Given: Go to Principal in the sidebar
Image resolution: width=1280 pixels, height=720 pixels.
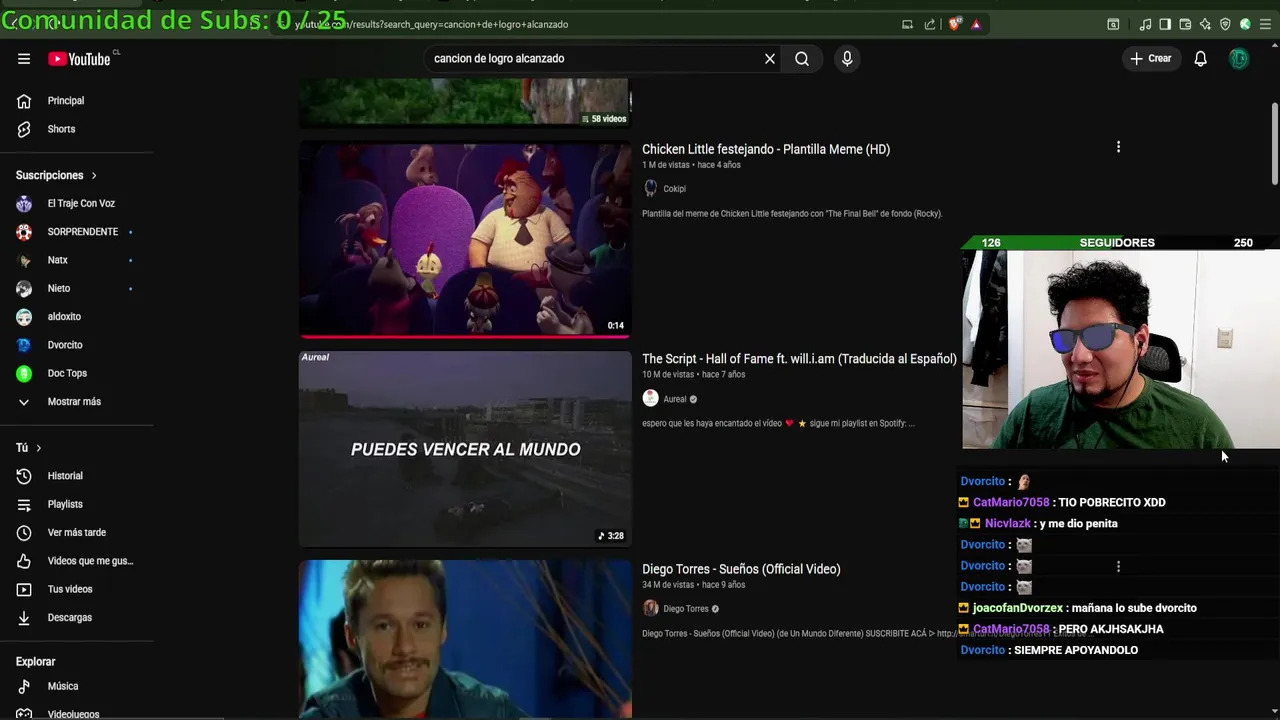Looking at the screenshot, I should pyautogui.click(x=66, y=101).
